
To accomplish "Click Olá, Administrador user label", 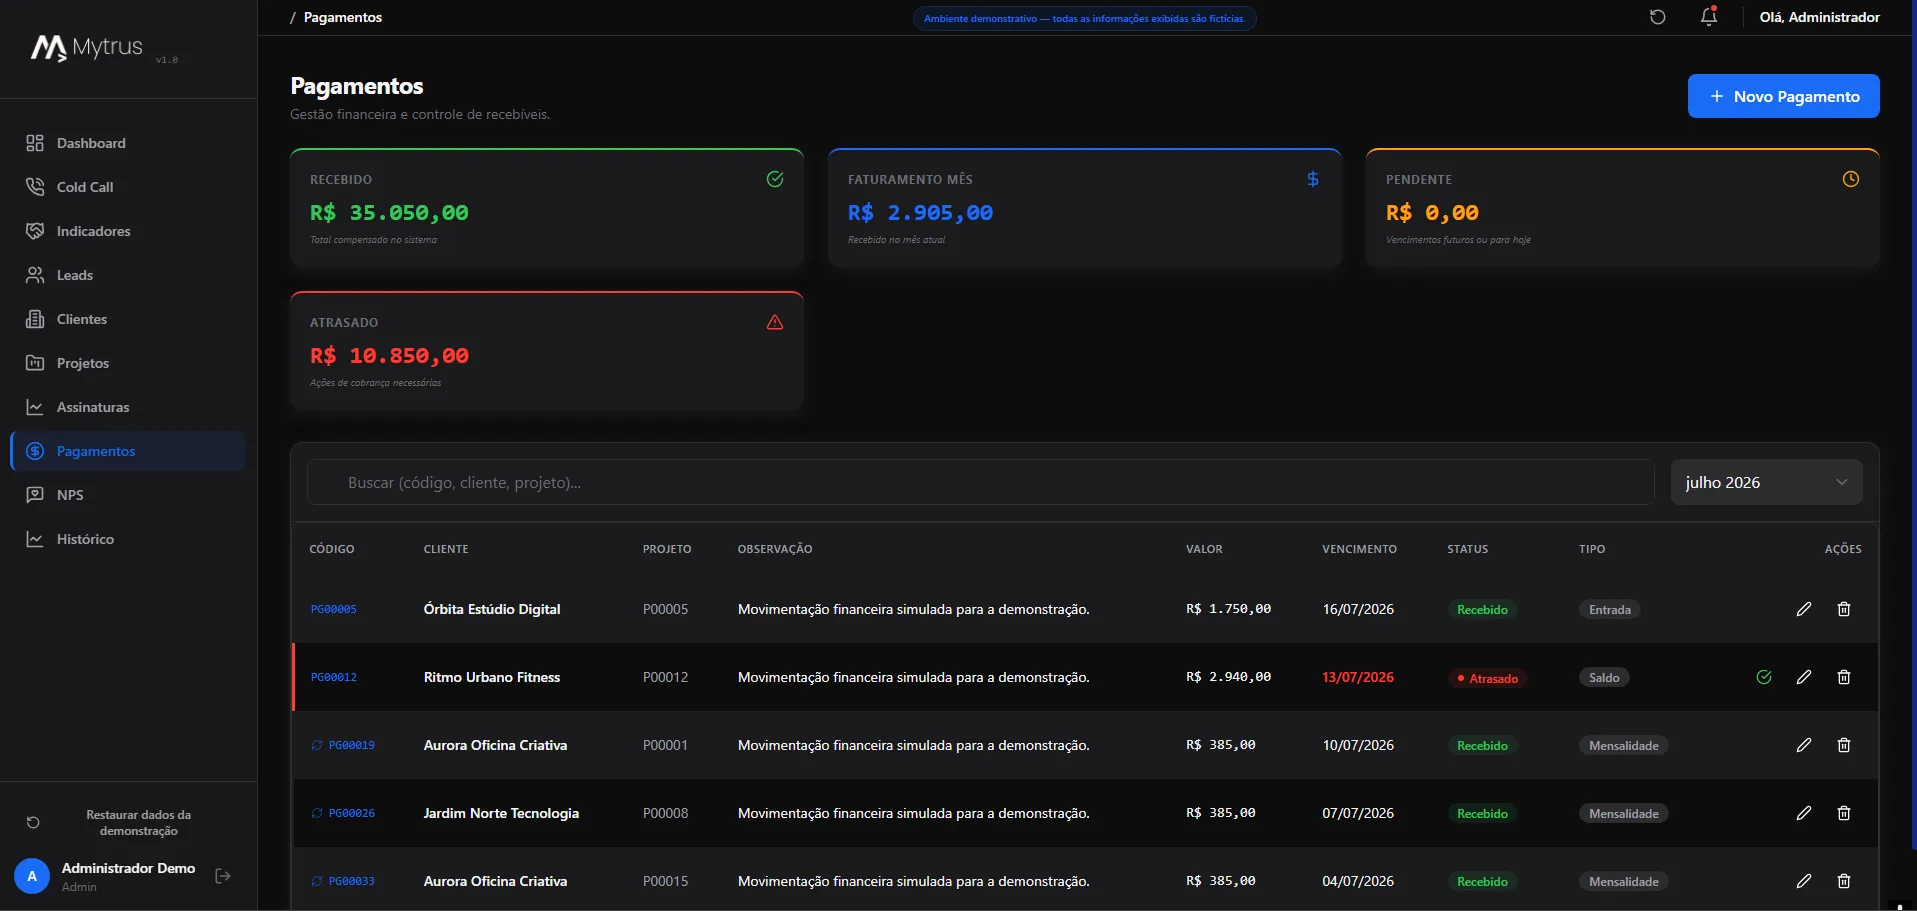I will (1819, 17).
